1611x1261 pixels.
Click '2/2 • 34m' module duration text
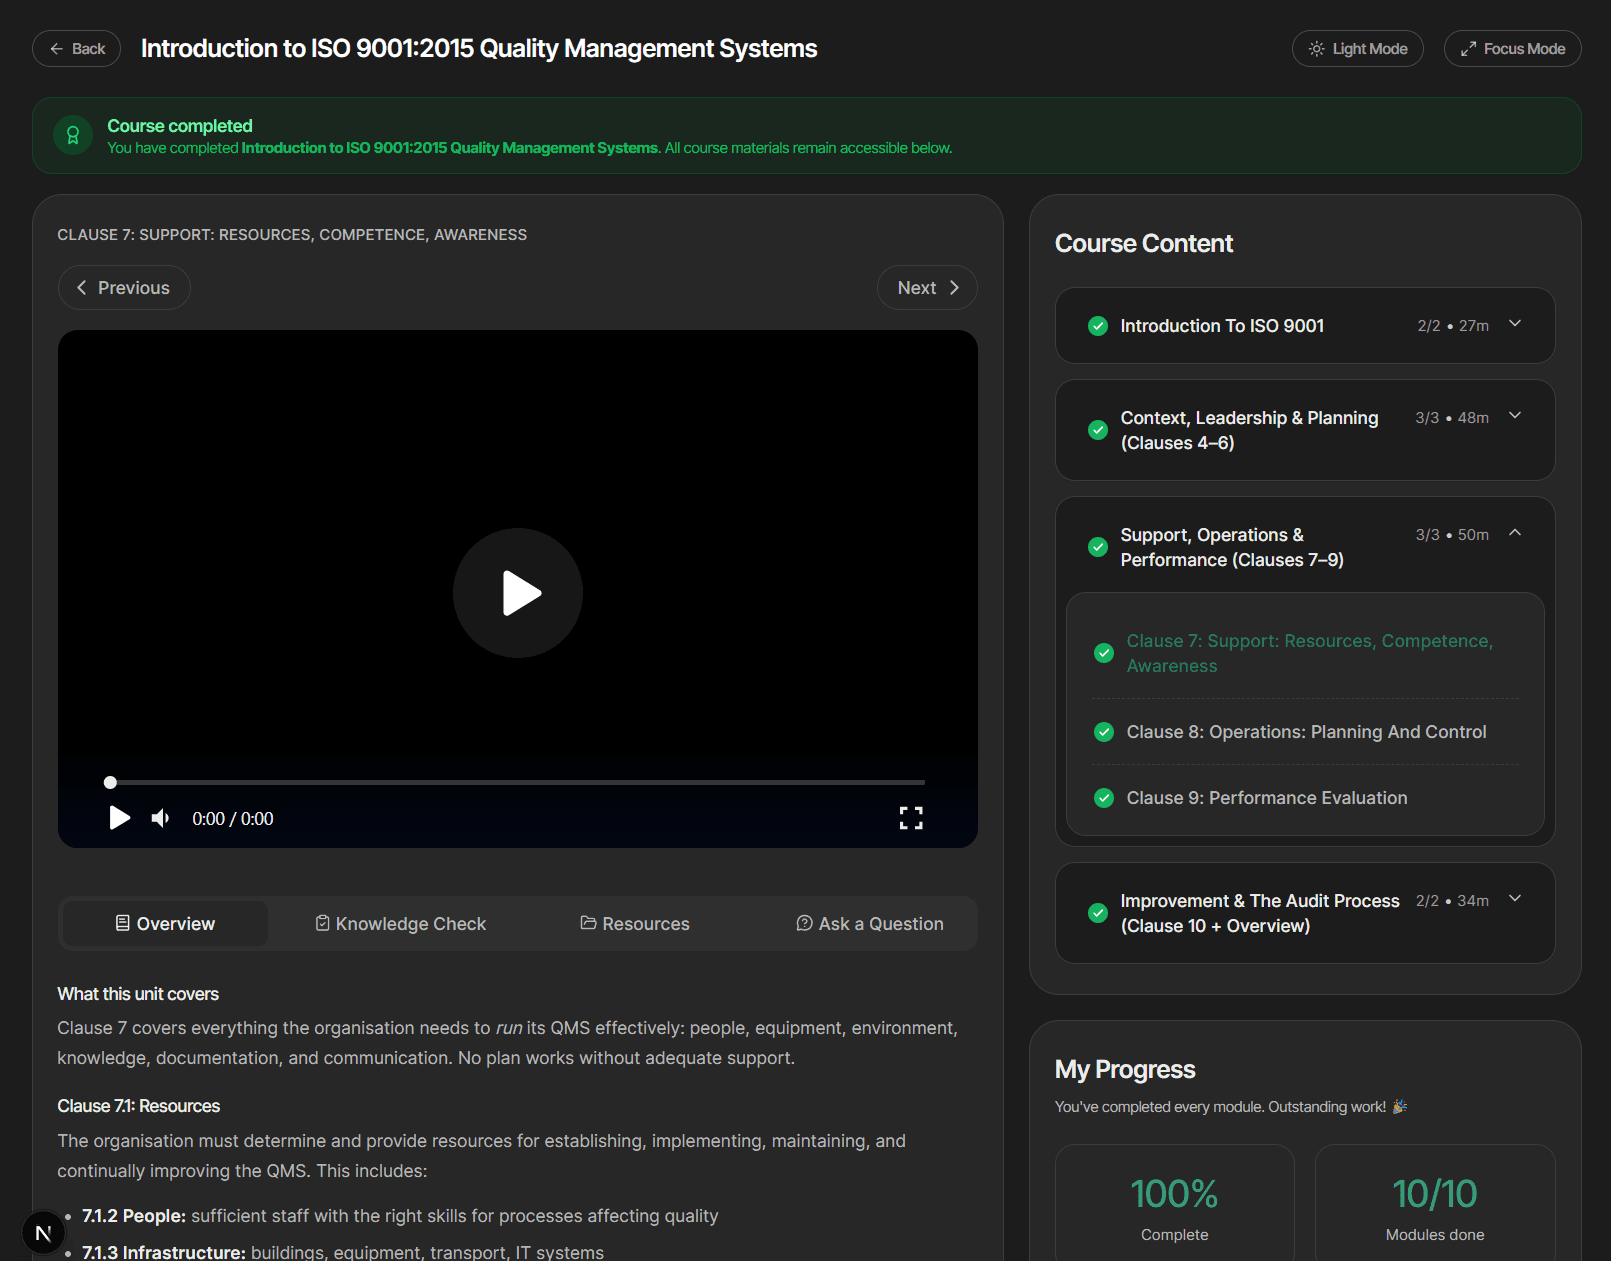tap(1452, 901)
